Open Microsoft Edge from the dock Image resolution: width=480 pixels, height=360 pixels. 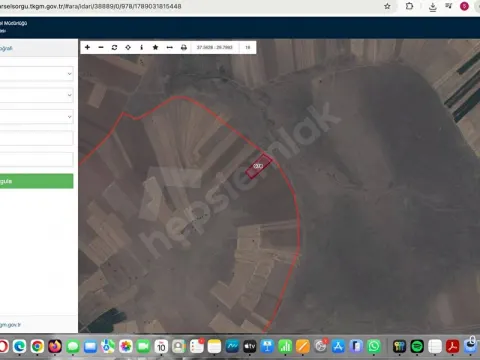coord(20,347)
